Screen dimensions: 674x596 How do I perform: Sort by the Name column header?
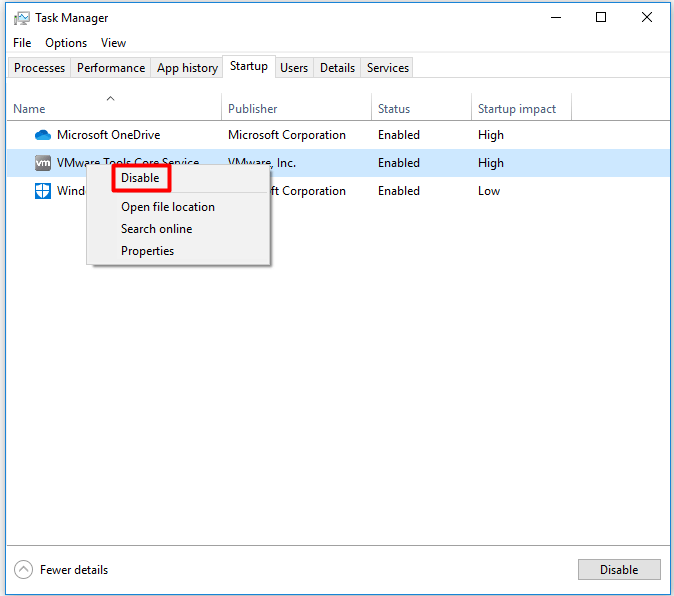tap(114, 107)
